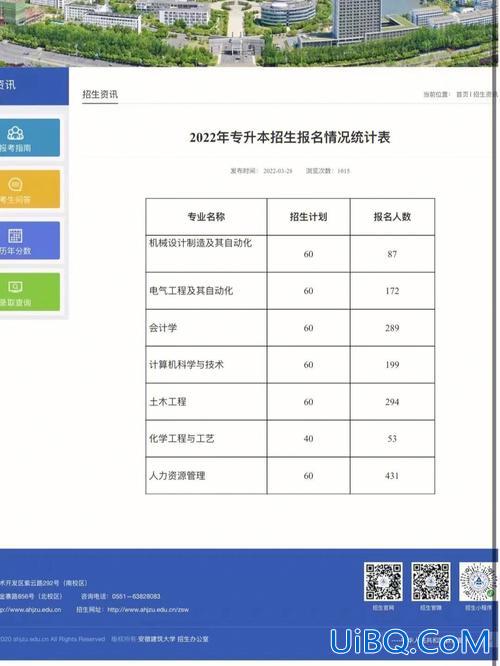Click the 294 applicants value
500x666 pixels.
[x=392, y=402]
